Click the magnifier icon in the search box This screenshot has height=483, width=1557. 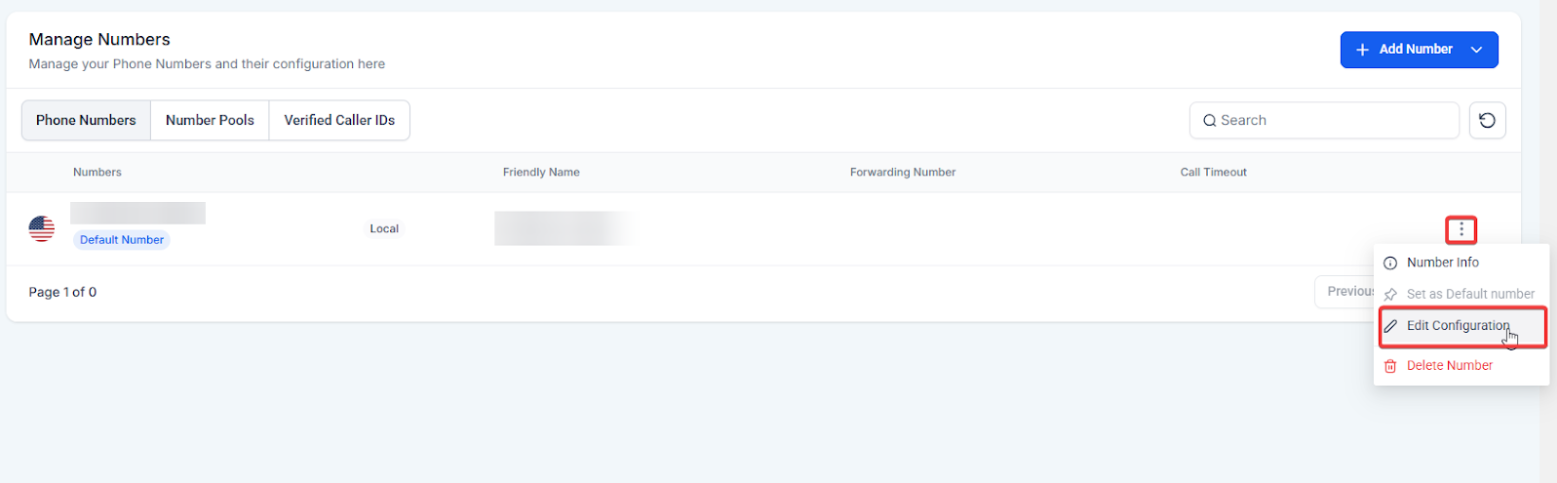(x=1209, y=121)
